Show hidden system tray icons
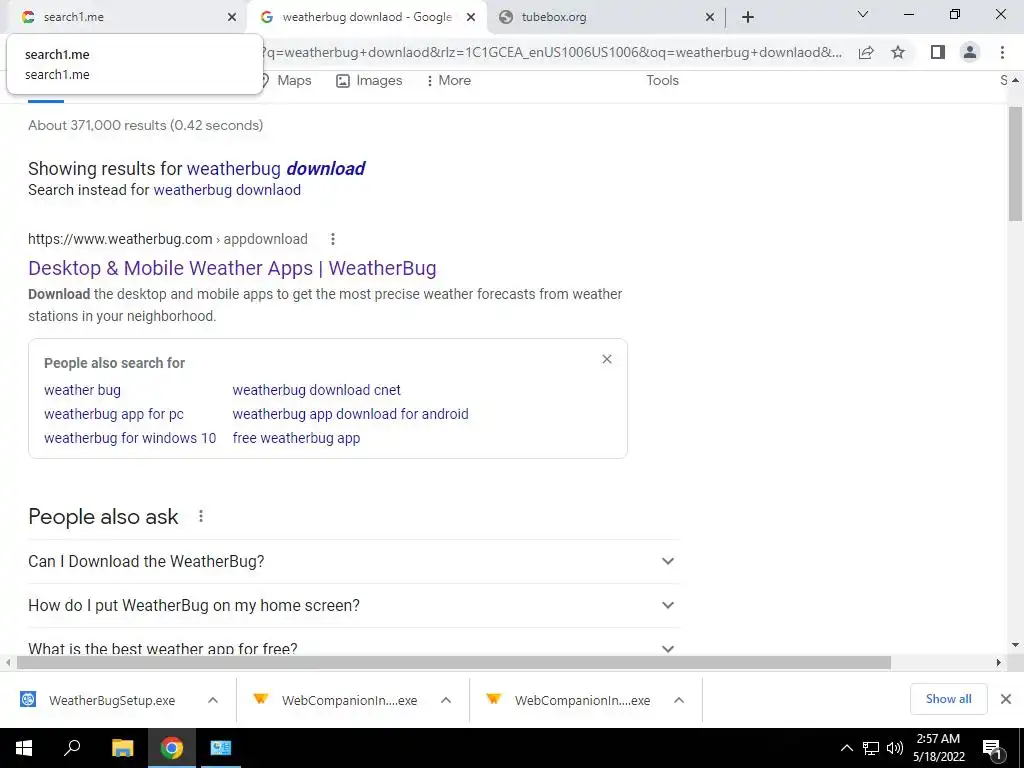1024x768 pixels. [846, 748]
